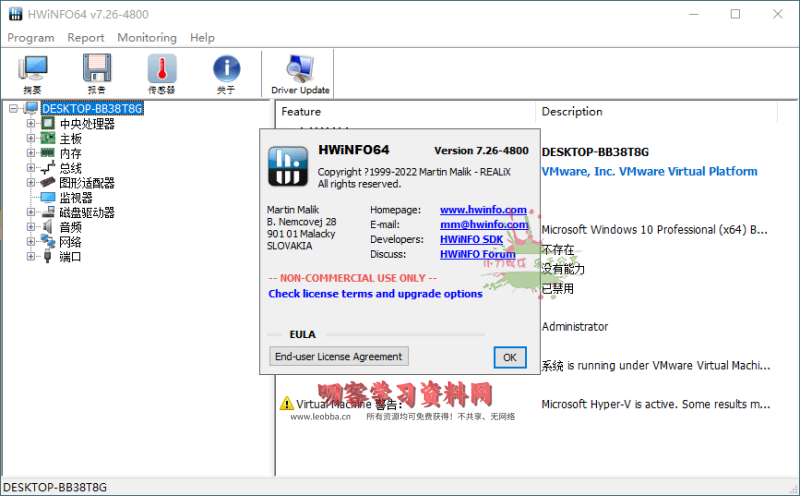Expand the 中央处理器 CPU tree node
The height and width of the screenshot is (496, 800).
(31, 124)
